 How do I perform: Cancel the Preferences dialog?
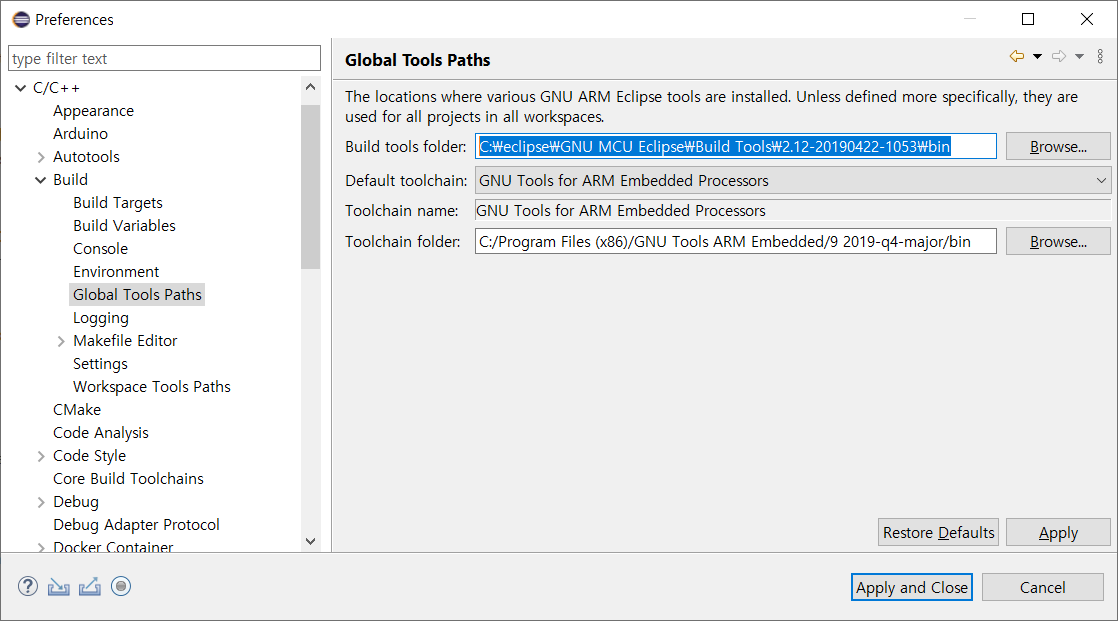coord(1042,587)
